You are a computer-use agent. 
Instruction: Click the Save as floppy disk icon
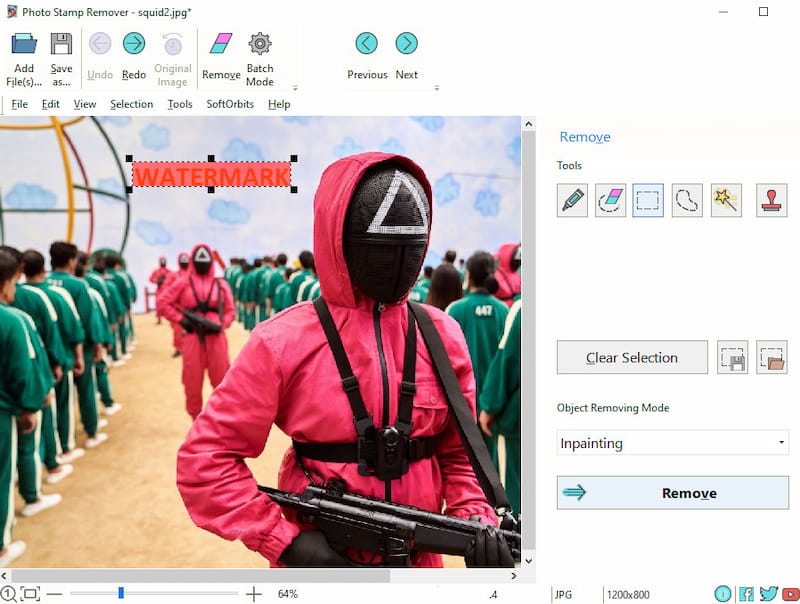(61, 44)
